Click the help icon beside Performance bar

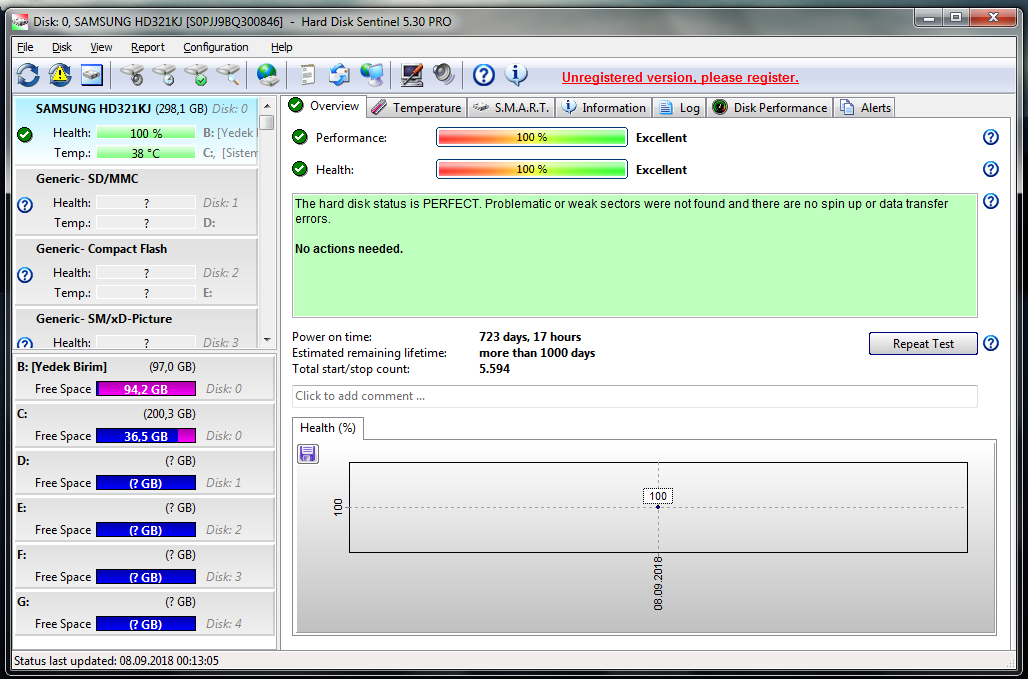coord(991,138)
